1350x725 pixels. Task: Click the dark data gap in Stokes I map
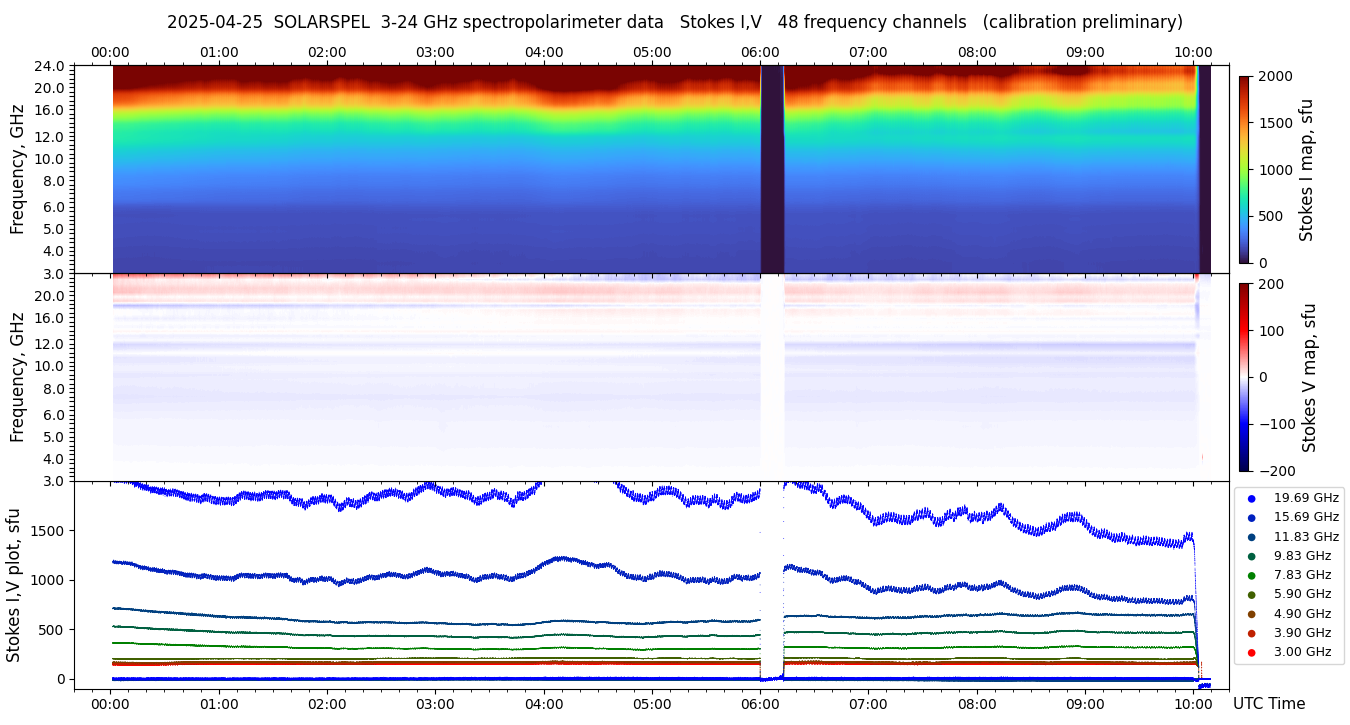click(x=772, y=169)
